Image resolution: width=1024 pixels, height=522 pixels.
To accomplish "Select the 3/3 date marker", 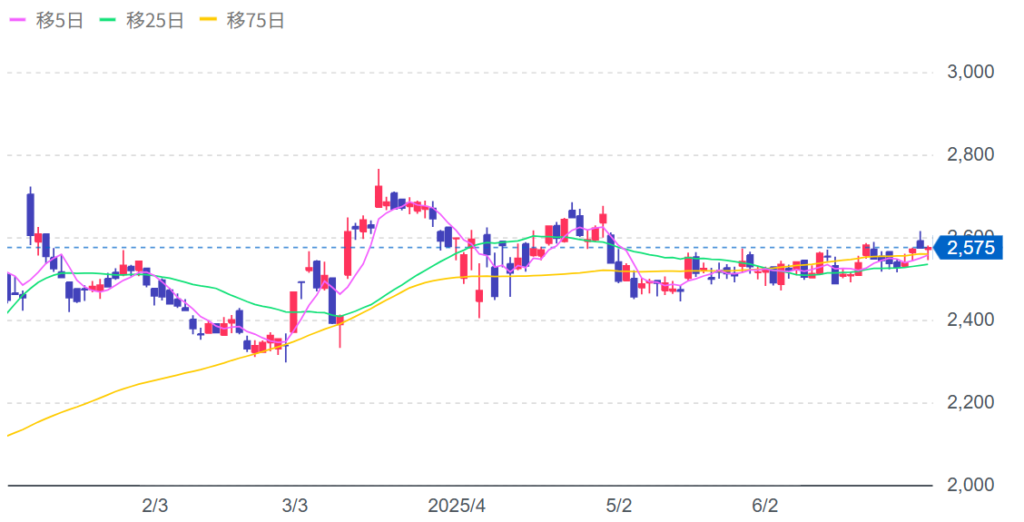I will tap(295, 505).
